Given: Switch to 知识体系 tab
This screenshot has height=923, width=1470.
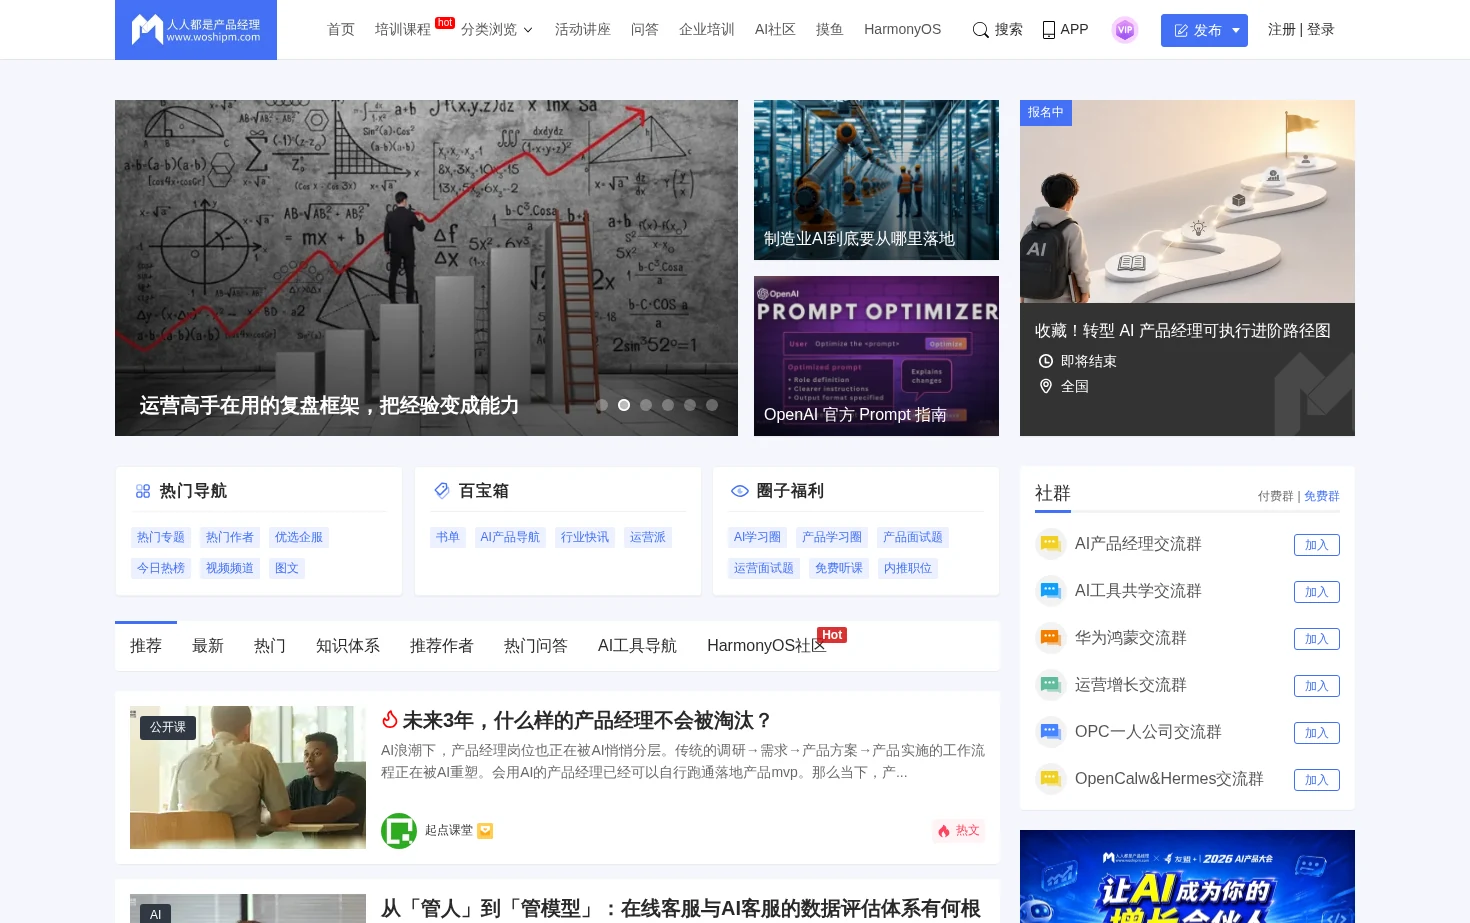Looking at the screenshot, I should (x=348, y=646).
